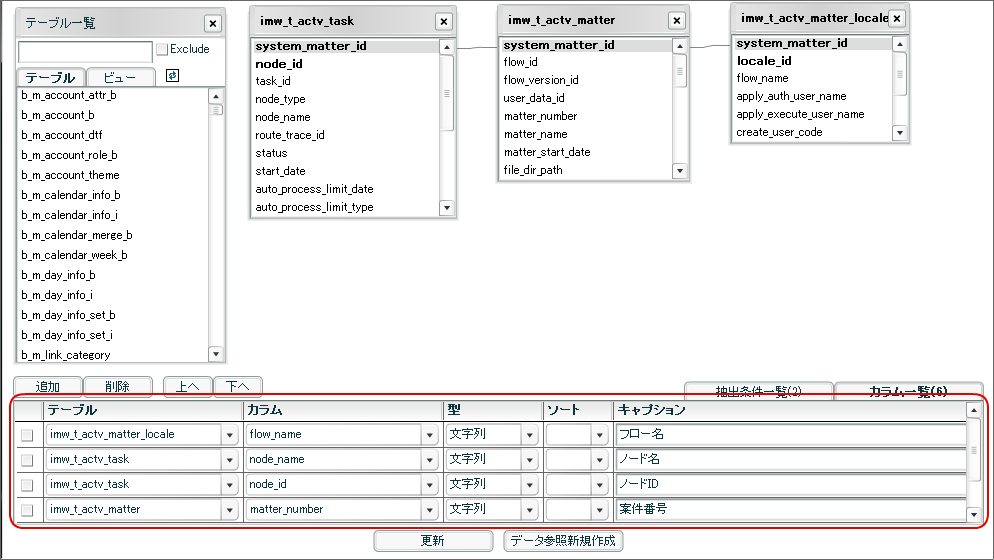Close the imw_t_actv_task table box
The image size is (994, 560).
pos(444,22)
